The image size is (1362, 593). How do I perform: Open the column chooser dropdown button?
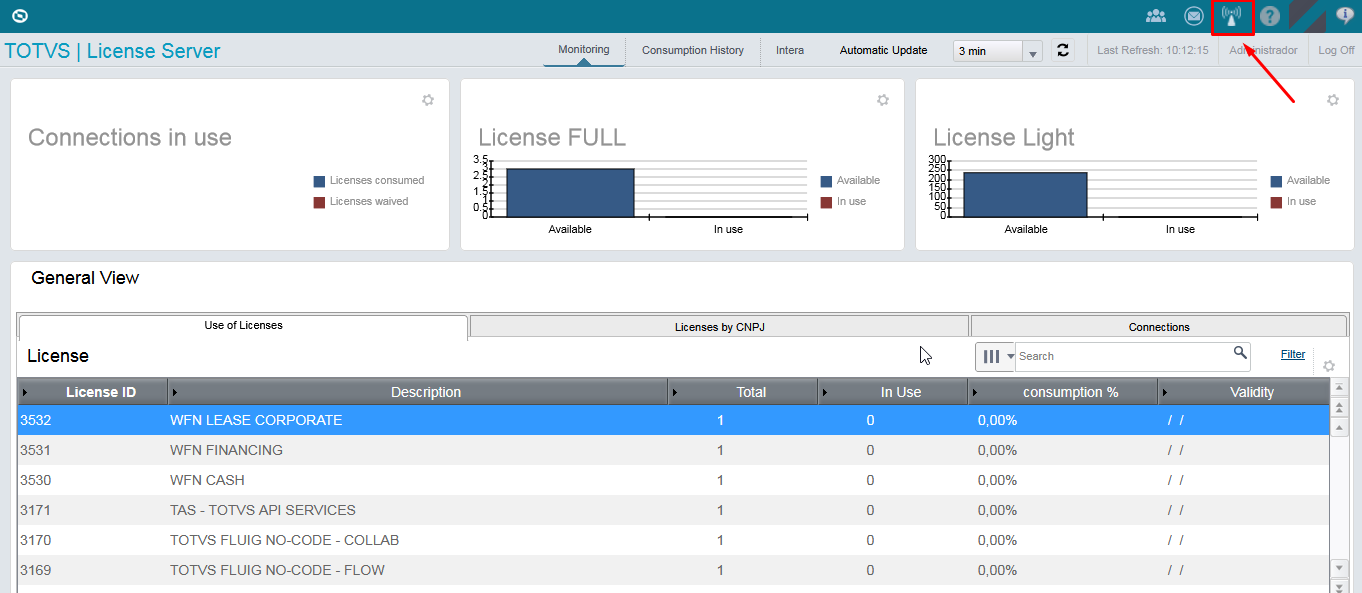pos(996,356)
